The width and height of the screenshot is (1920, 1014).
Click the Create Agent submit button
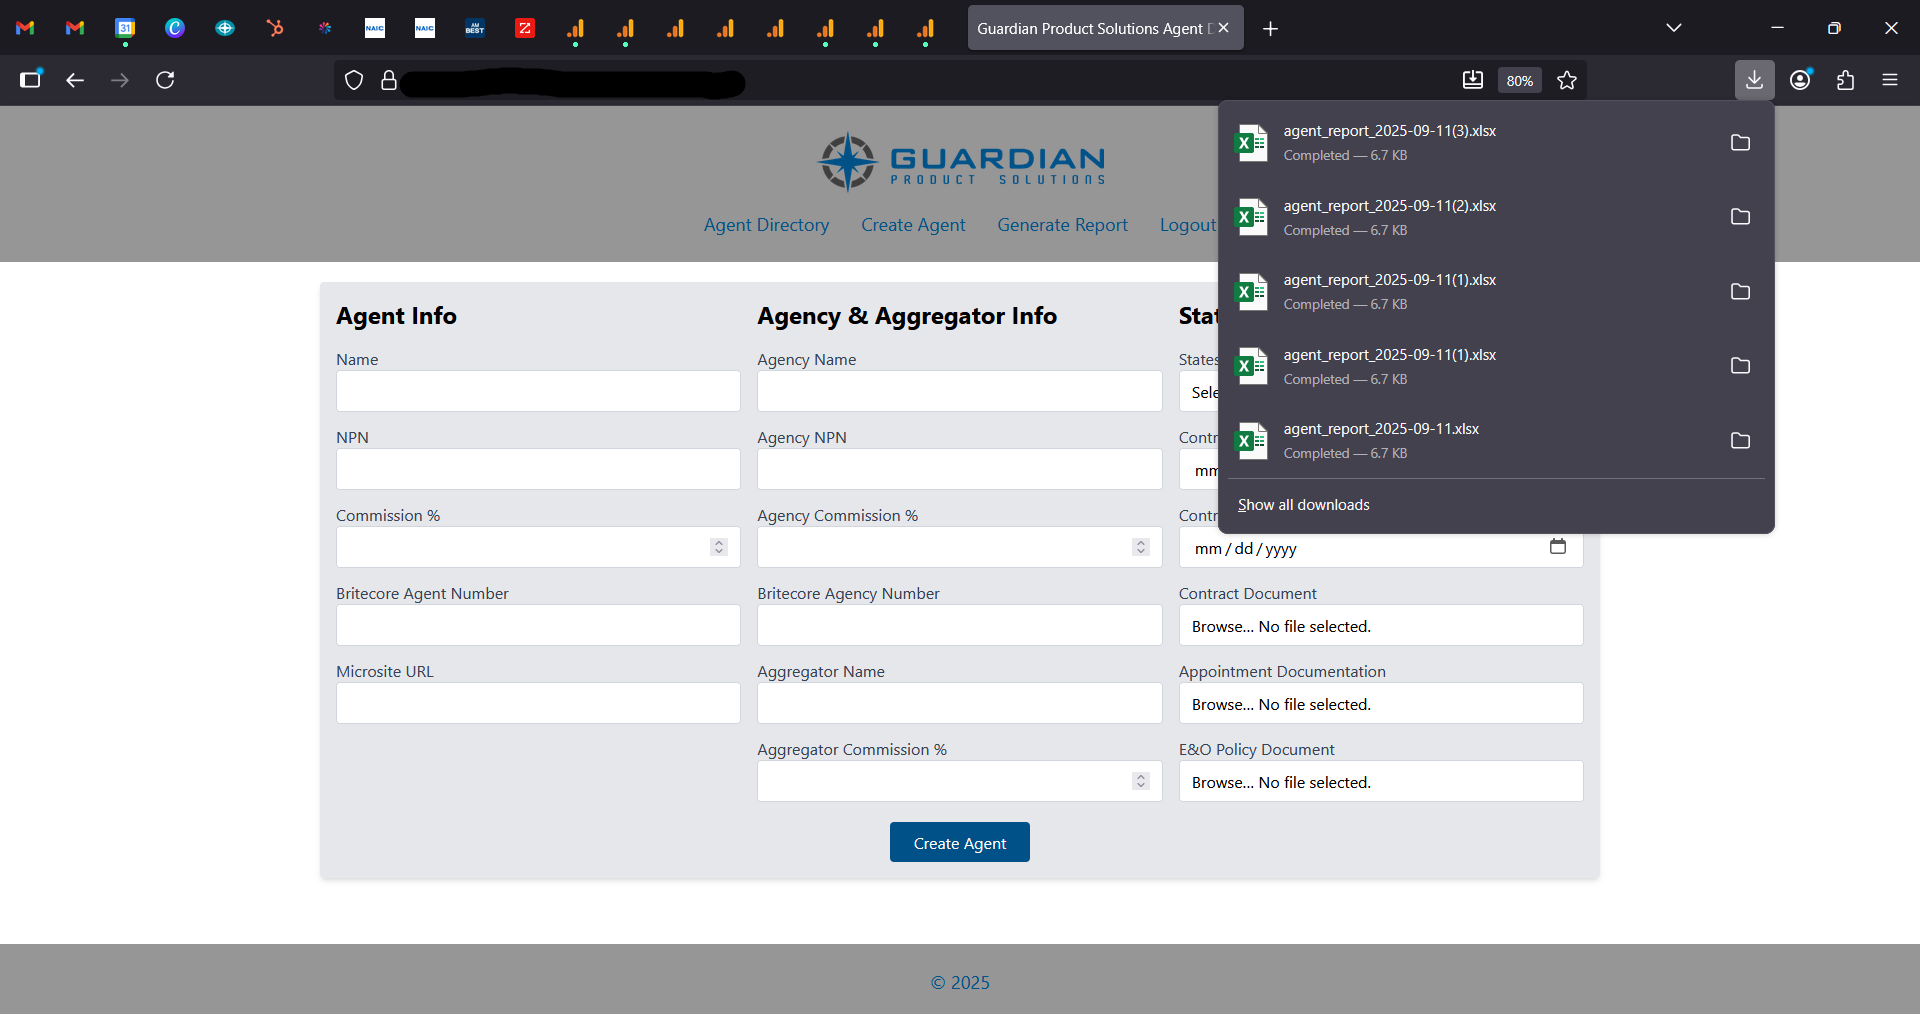(x=959, y=843)
